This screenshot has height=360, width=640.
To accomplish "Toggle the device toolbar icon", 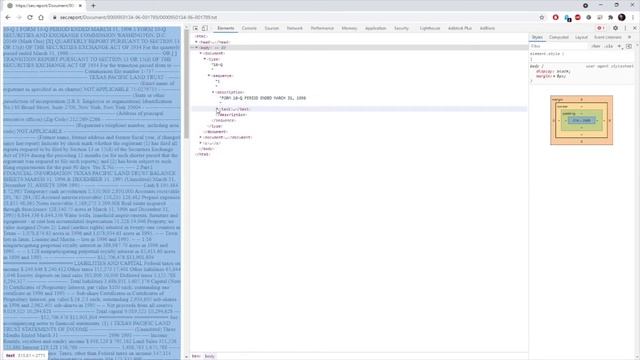I will tap(204, 28).
